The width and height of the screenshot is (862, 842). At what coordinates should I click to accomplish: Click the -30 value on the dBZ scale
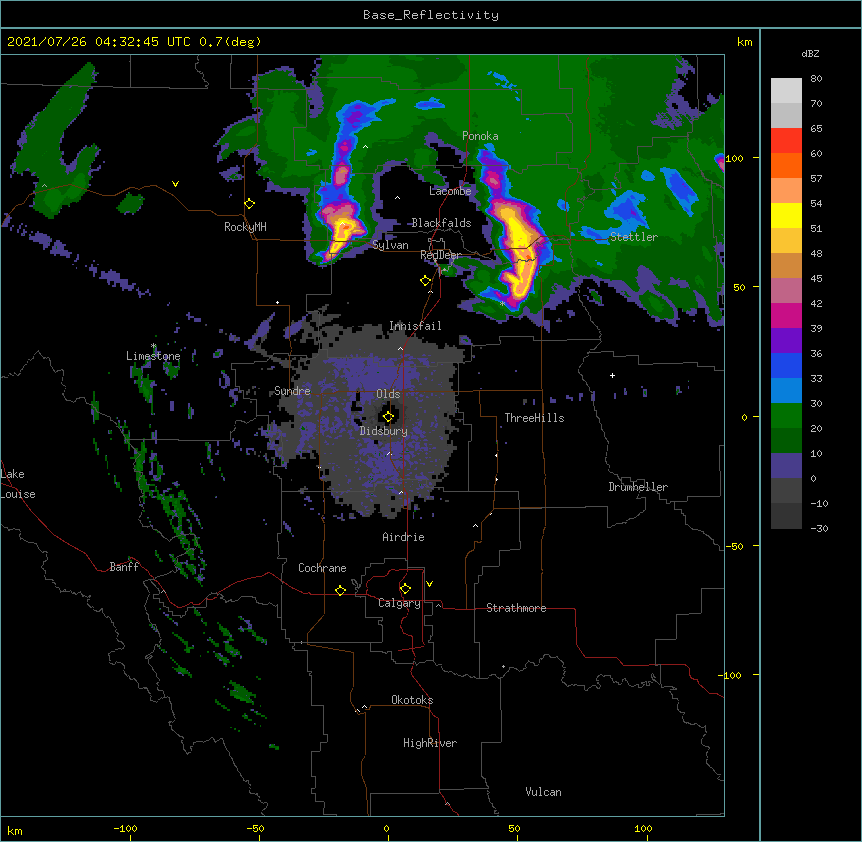819,528
